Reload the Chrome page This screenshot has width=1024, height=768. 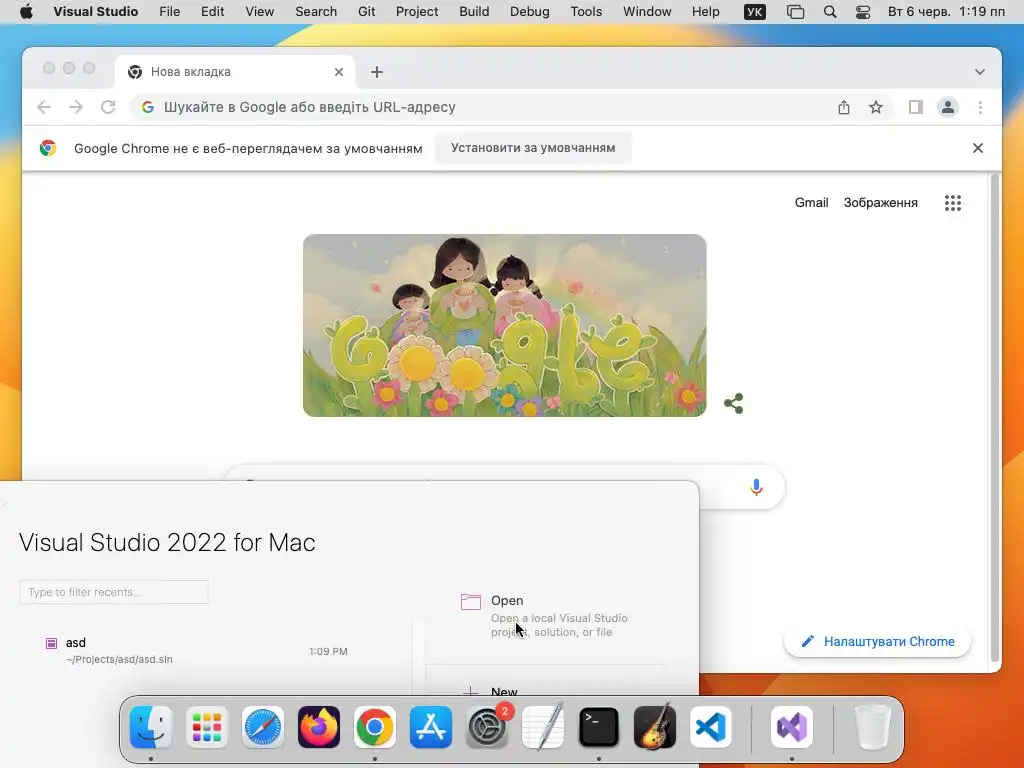(x=108, y=107)
